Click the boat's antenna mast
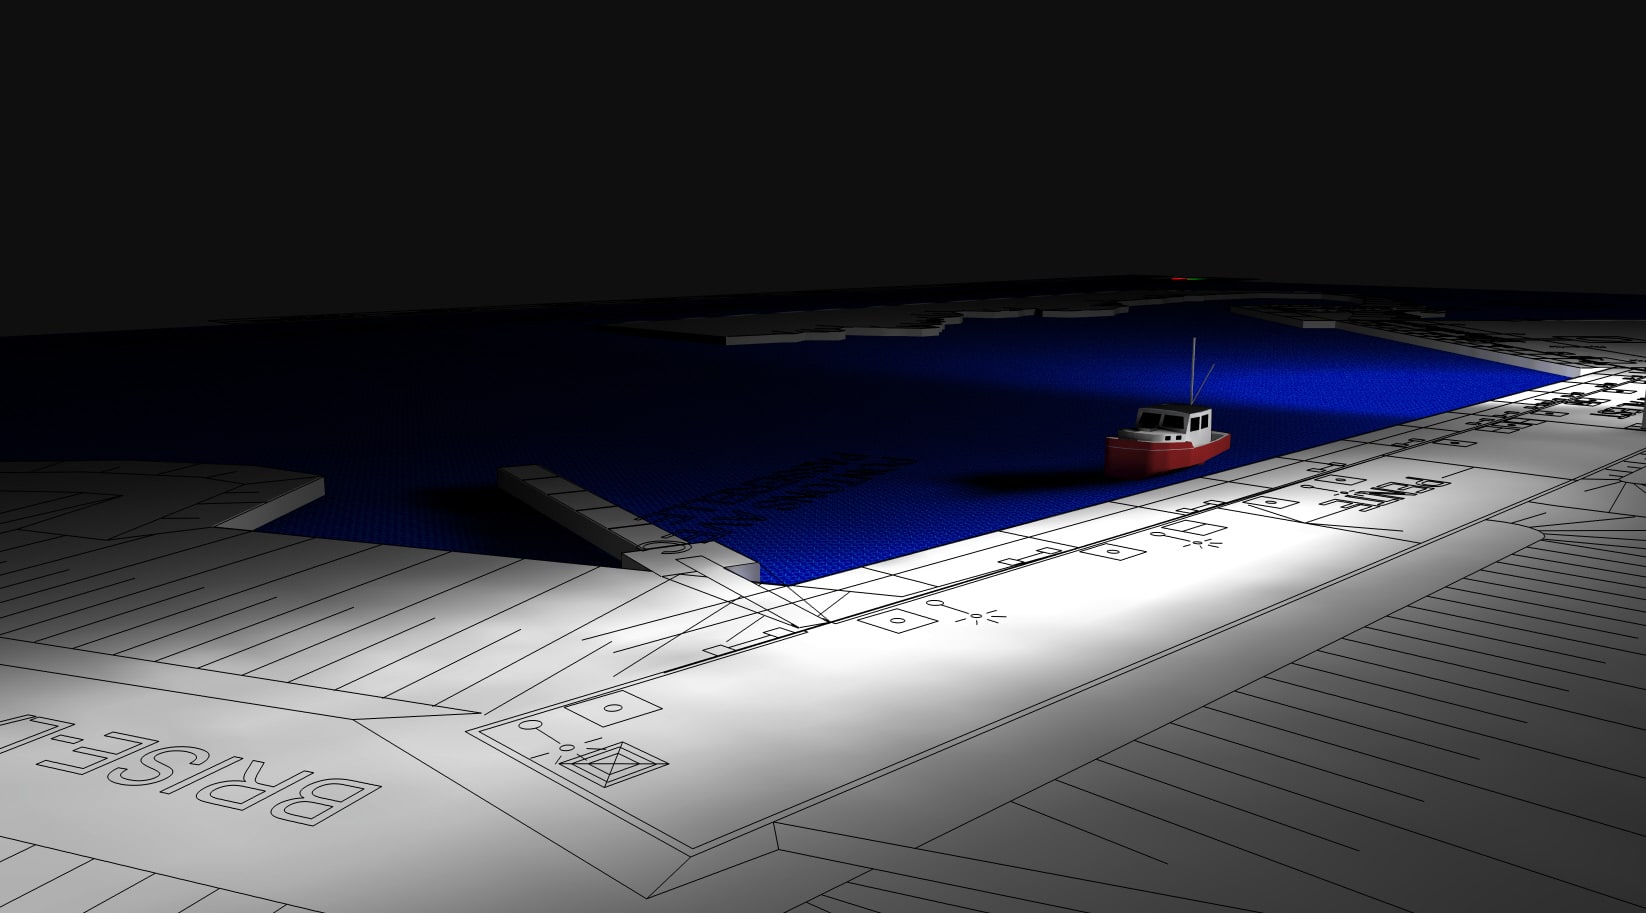The height and width of the screenshot is (913, 1646). tap(1193, 370)
